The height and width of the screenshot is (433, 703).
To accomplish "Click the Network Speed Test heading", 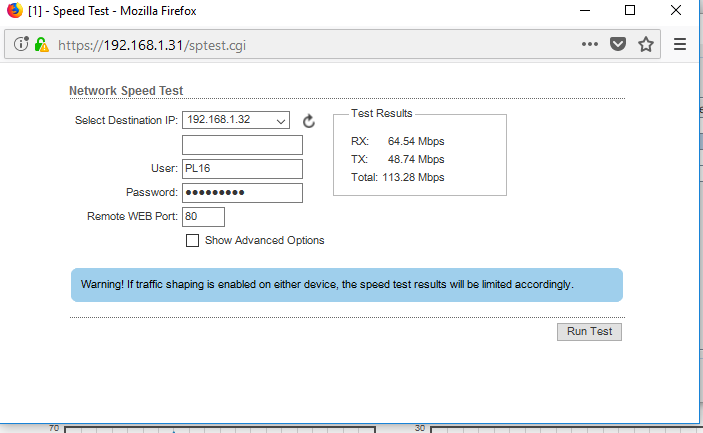I will [126, 91].
